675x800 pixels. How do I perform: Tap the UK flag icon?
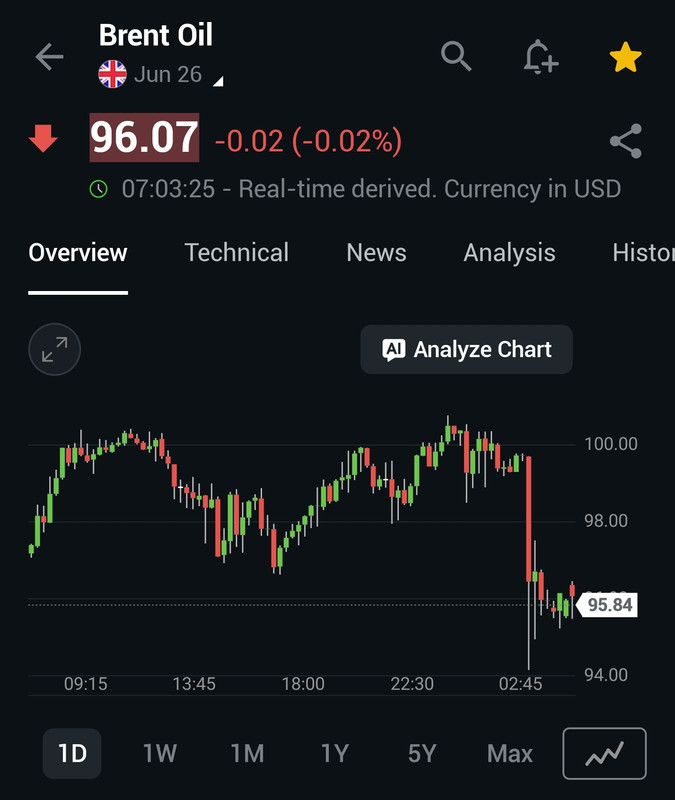[x=112, y=74]
